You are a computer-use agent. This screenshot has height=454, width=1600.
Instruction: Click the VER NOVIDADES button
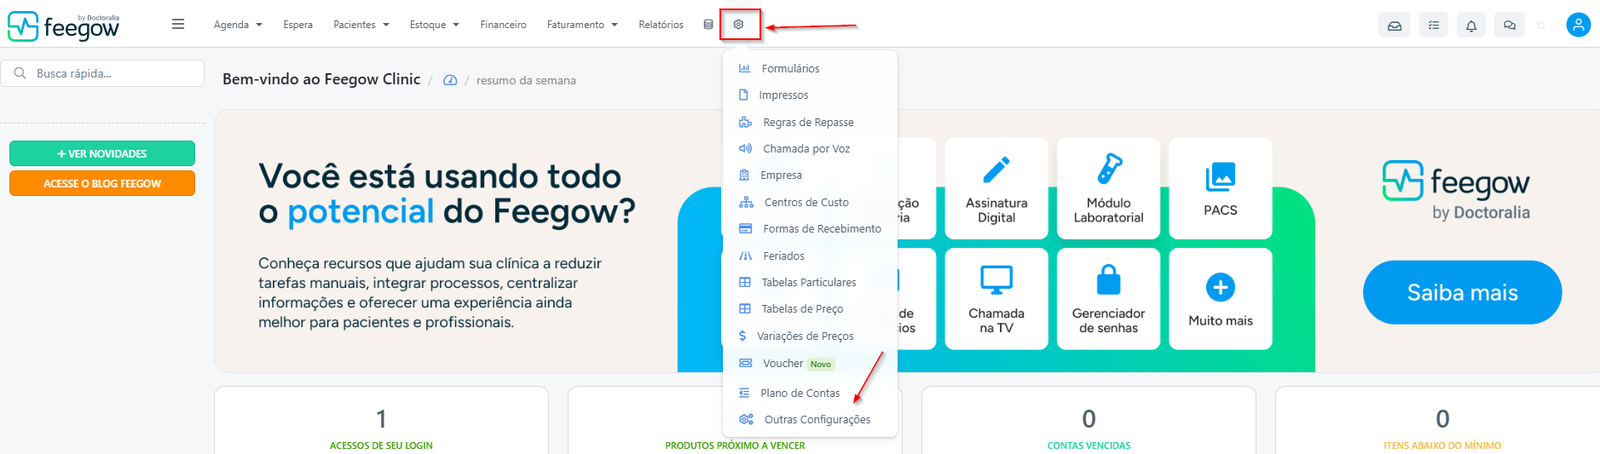[x=102, y=153]
